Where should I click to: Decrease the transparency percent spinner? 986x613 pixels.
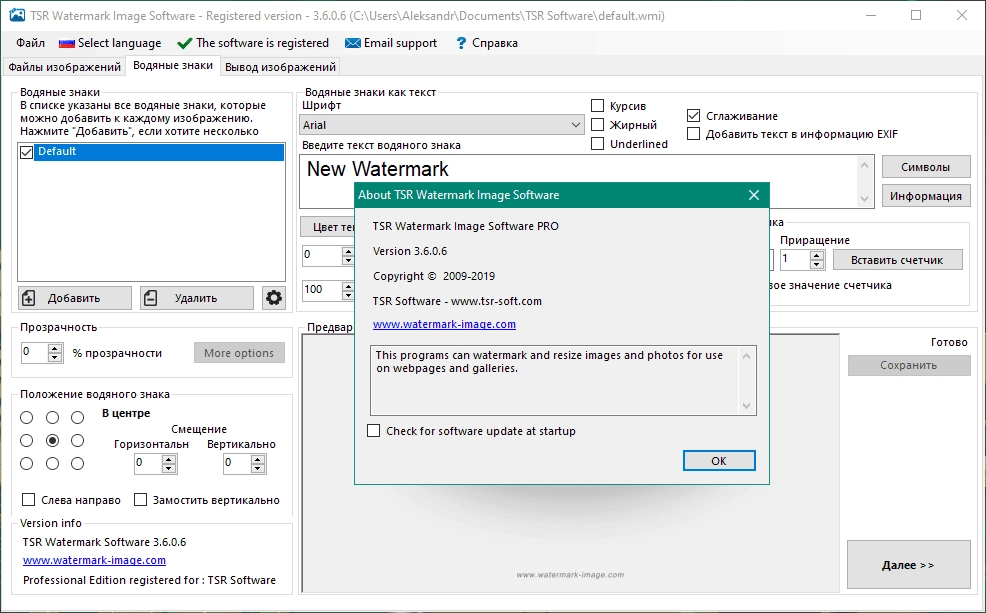click(x=55, y=358)
